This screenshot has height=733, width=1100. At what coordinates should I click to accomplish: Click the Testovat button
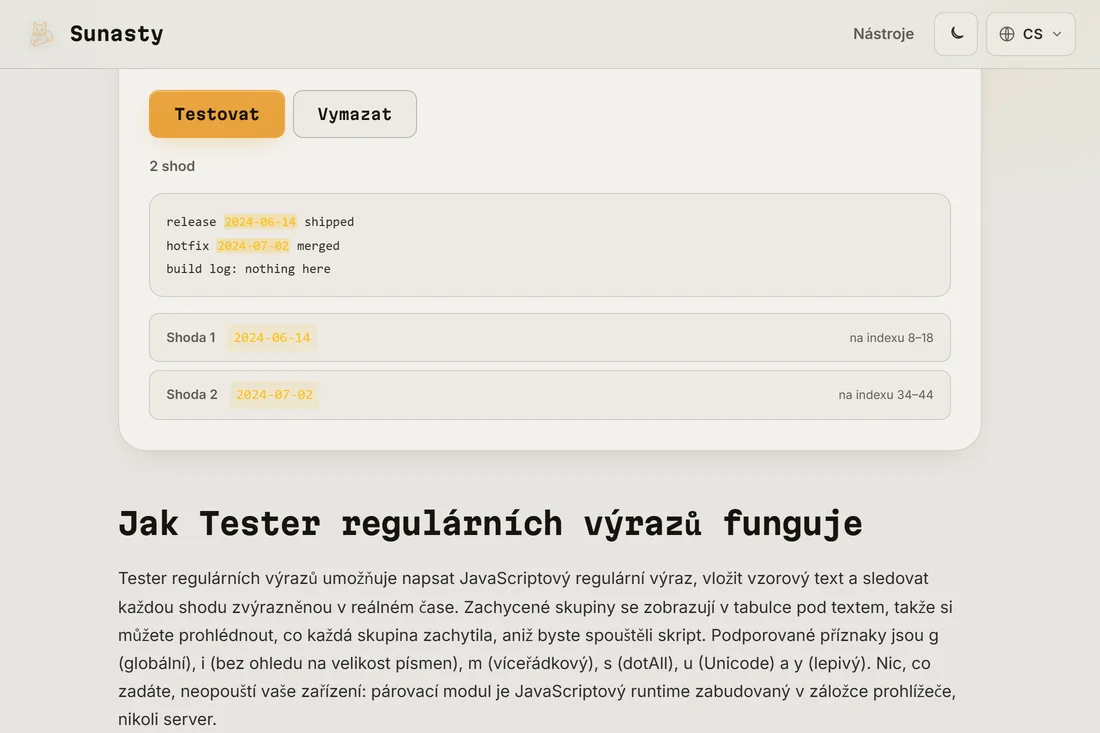(217, 114)
